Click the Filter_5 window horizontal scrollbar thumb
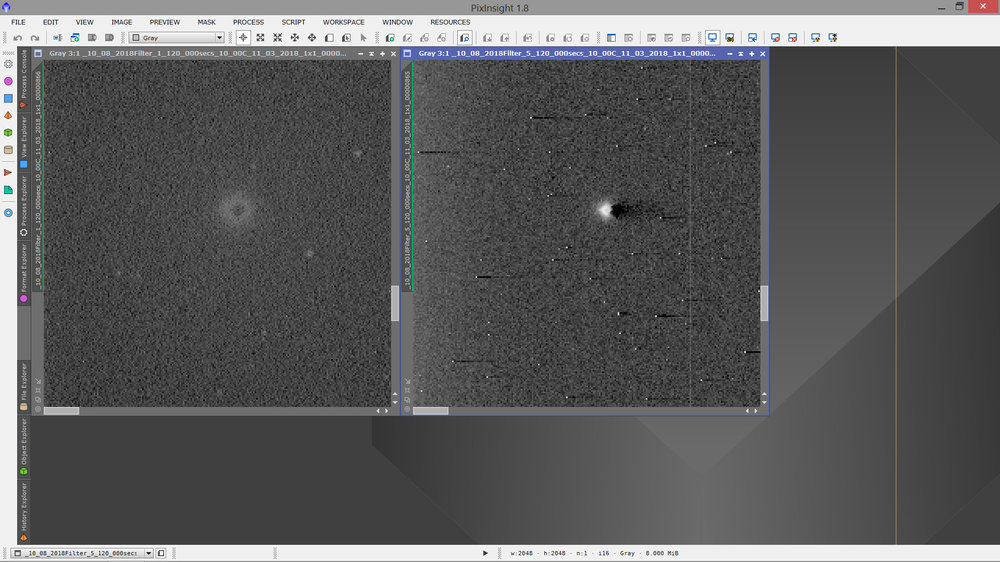The height and width of the screenshot is (562, 1000). [430, 411]
